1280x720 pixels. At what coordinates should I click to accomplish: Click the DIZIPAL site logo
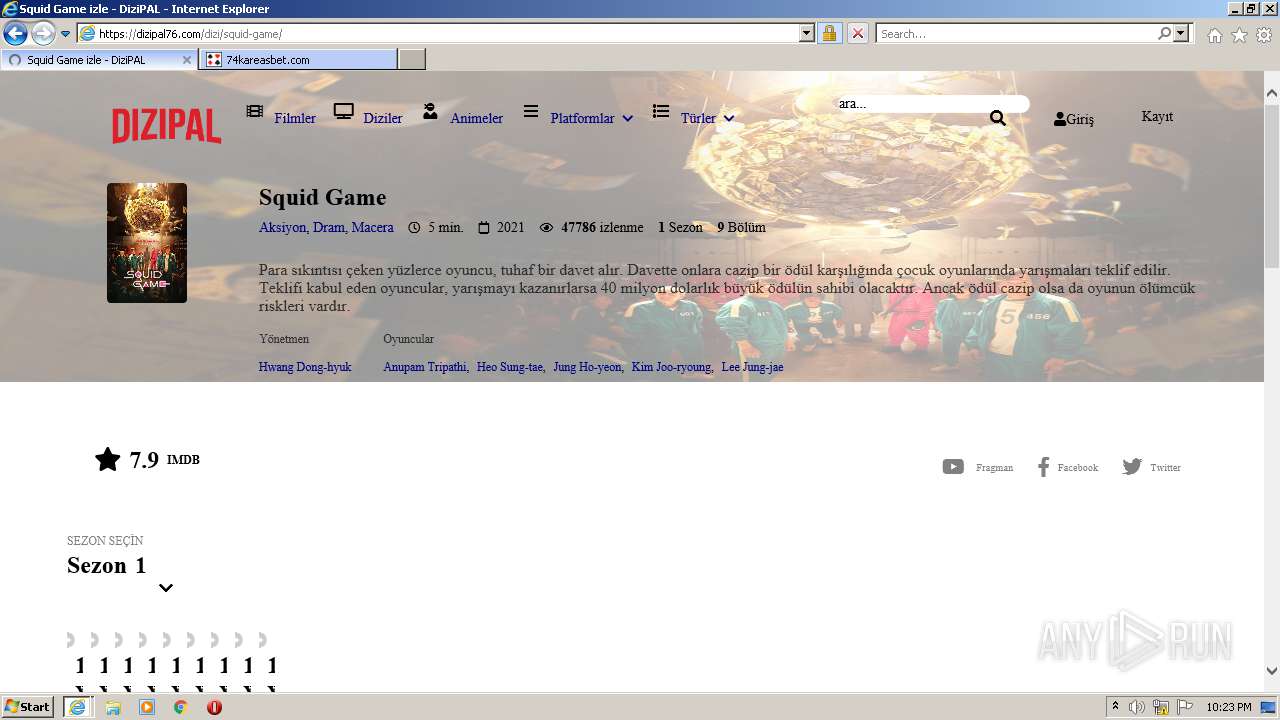tap(166, 127)
